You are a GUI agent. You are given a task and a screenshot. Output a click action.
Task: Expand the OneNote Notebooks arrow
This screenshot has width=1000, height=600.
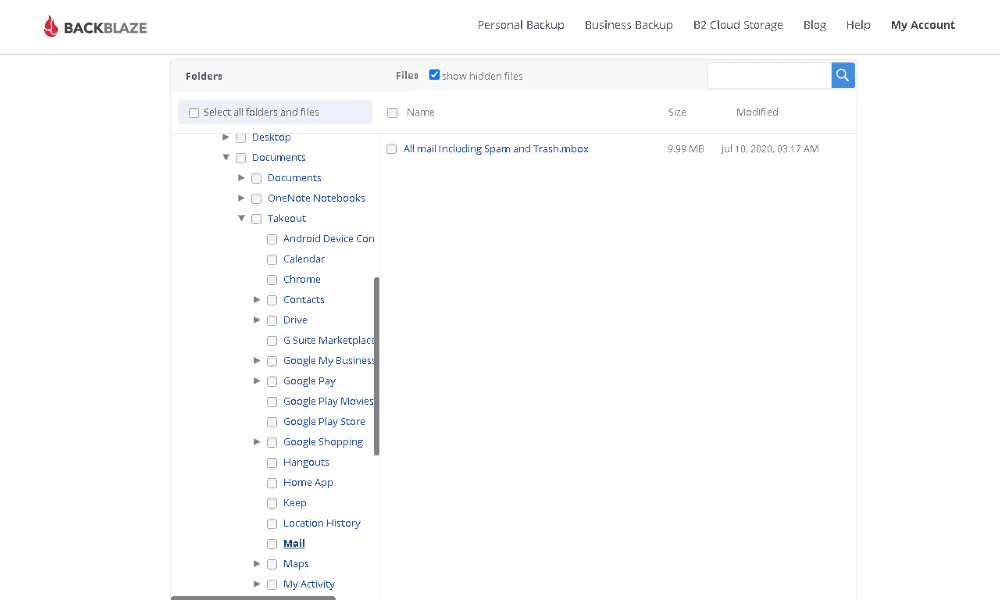241,198
